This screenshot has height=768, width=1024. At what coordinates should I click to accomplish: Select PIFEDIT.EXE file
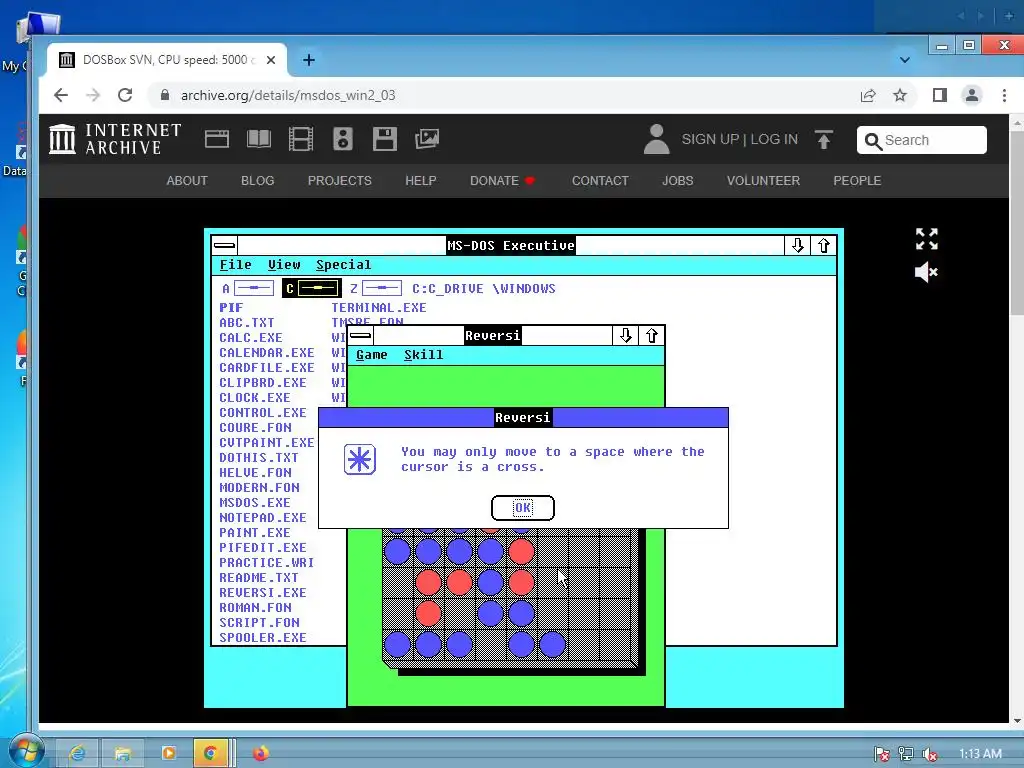(263, 548)
